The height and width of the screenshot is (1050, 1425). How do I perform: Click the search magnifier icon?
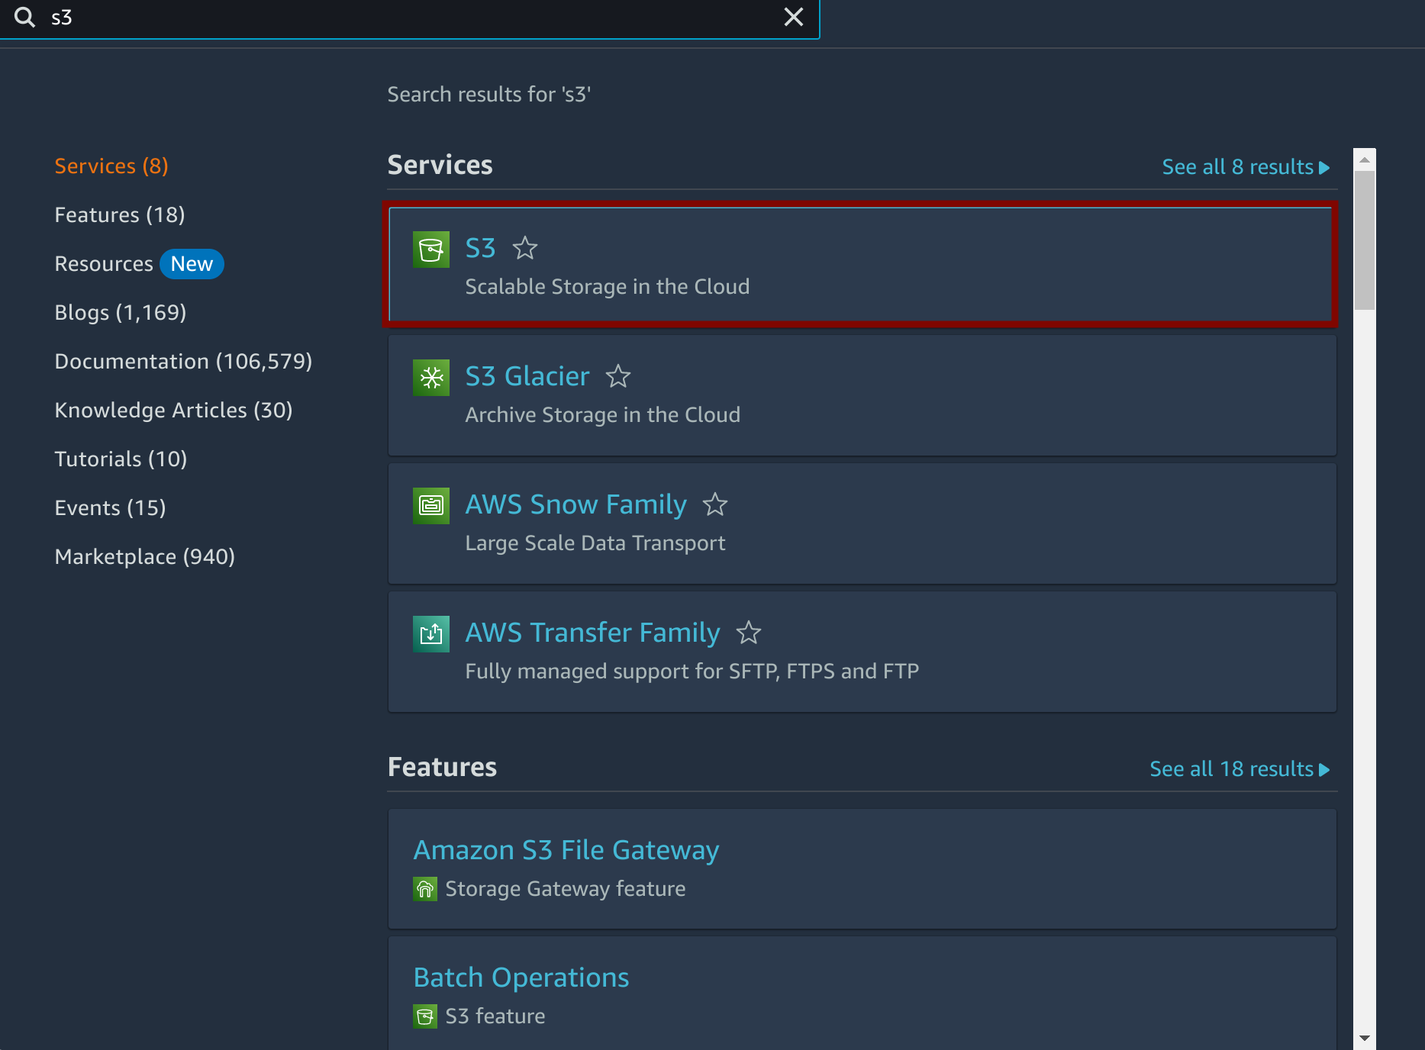click(24, 17)
